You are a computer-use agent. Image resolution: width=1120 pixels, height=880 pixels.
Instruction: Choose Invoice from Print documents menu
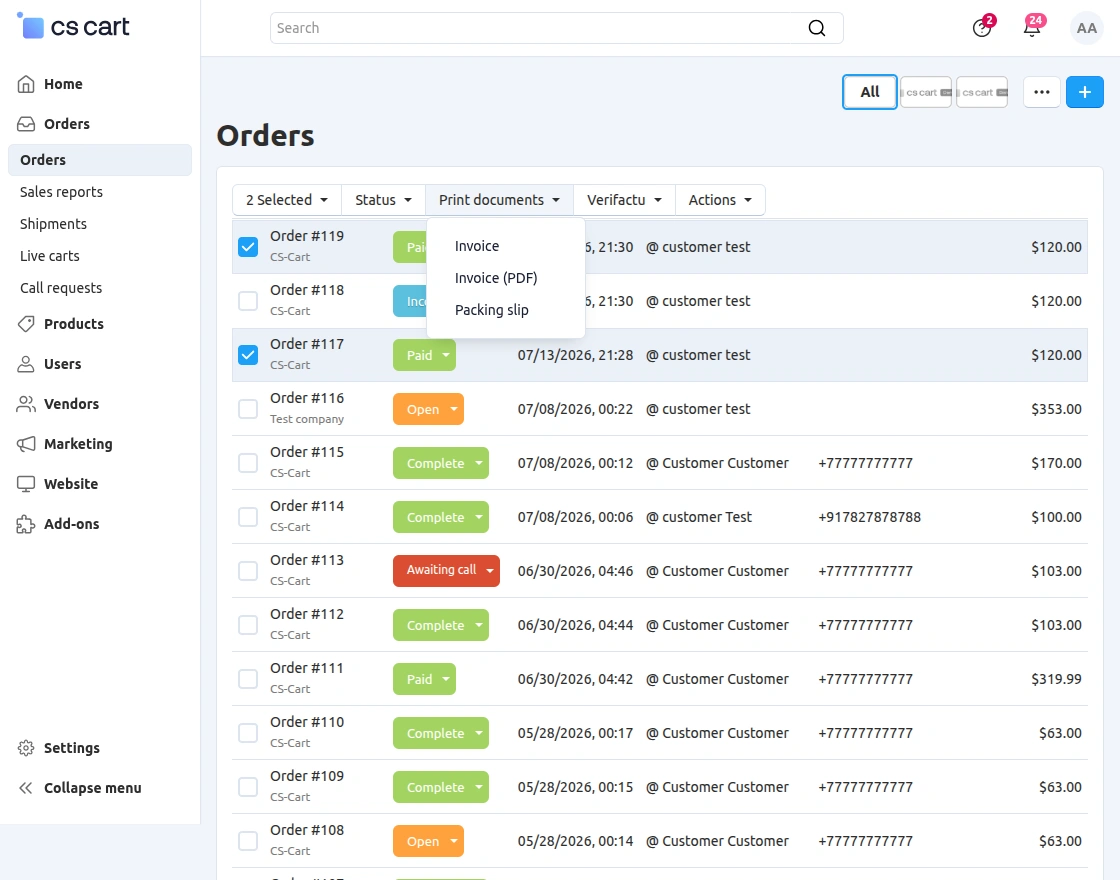(477, 246)
